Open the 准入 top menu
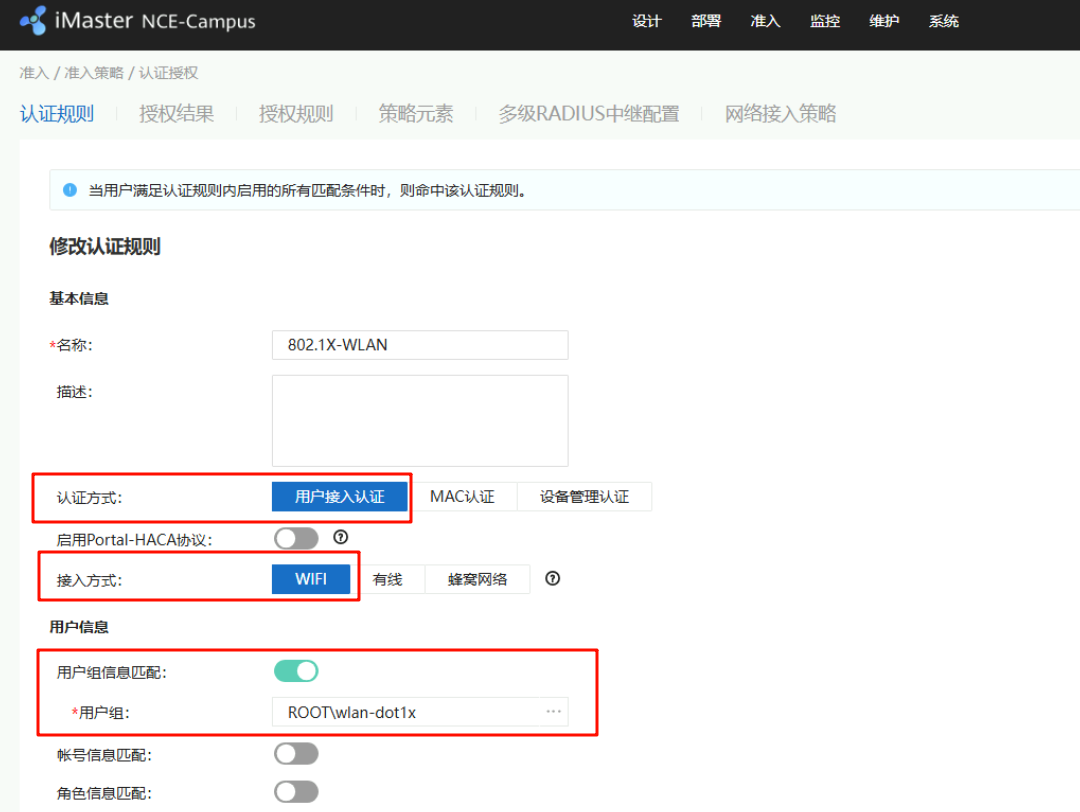This screenshot has height=812, width=1080. pyautogui.click(x=765, y=21)
